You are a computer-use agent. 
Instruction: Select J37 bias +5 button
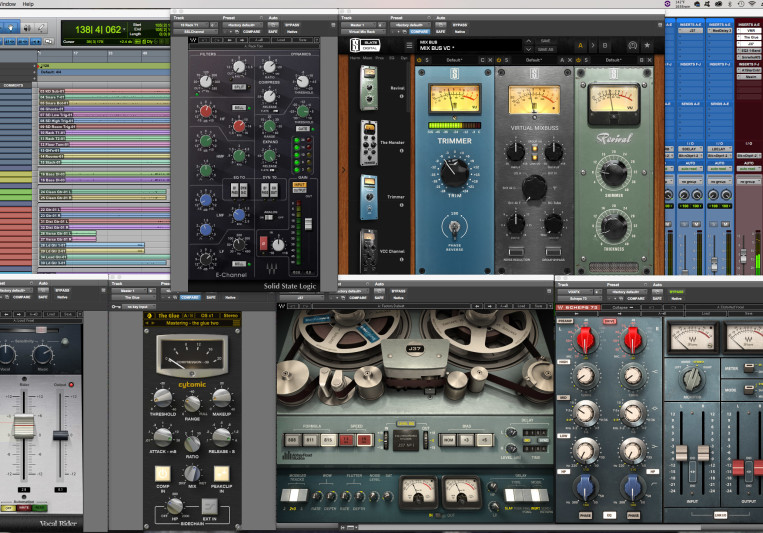point(484,440)
